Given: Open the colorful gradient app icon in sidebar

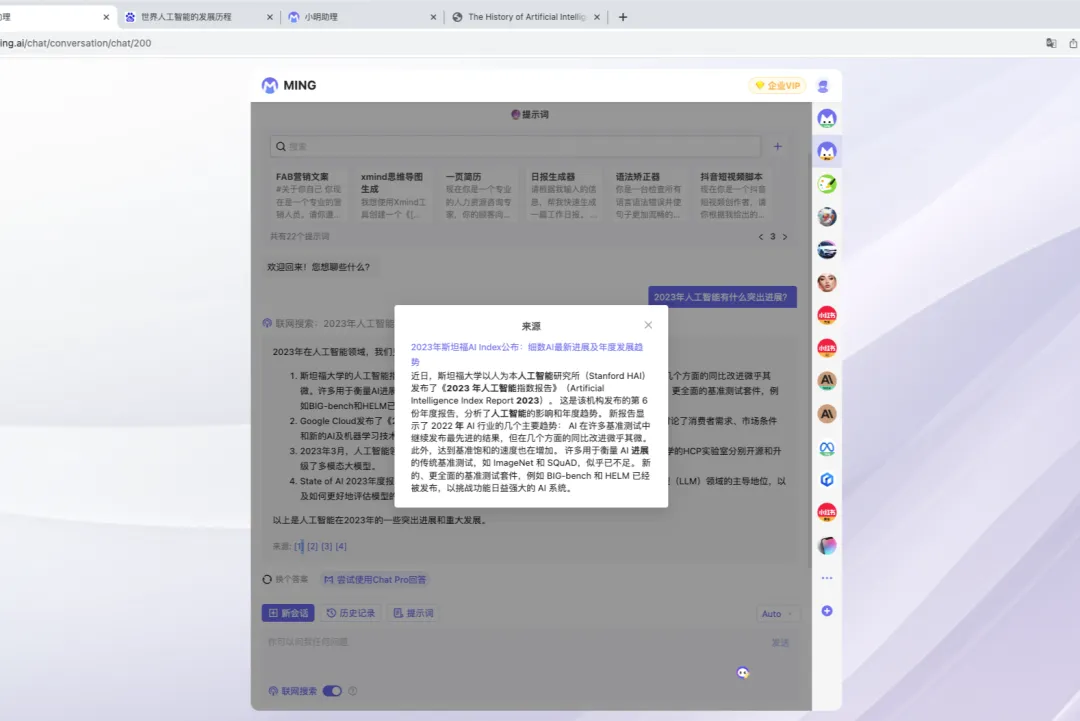Looking at the screenshot, I should [x=826, y=545].
